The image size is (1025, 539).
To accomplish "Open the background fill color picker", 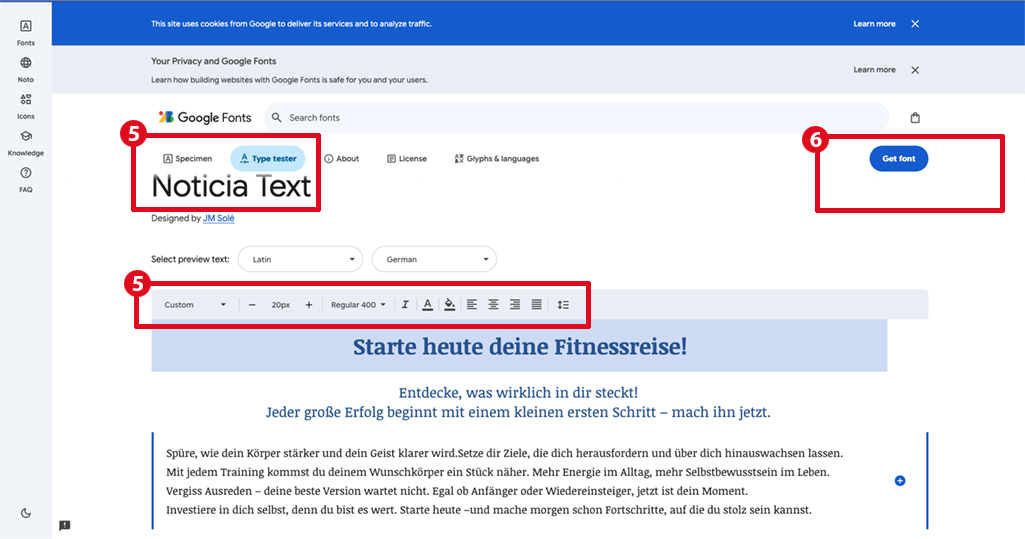I will [449, 305].
